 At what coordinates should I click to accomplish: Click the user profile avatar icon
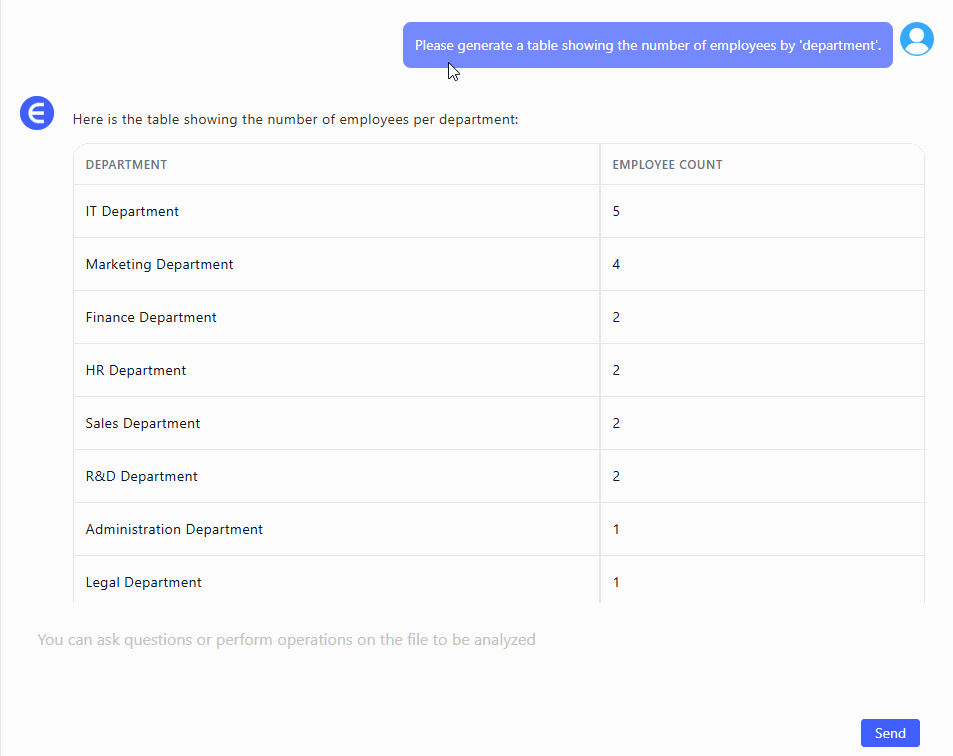click(916, 39)
